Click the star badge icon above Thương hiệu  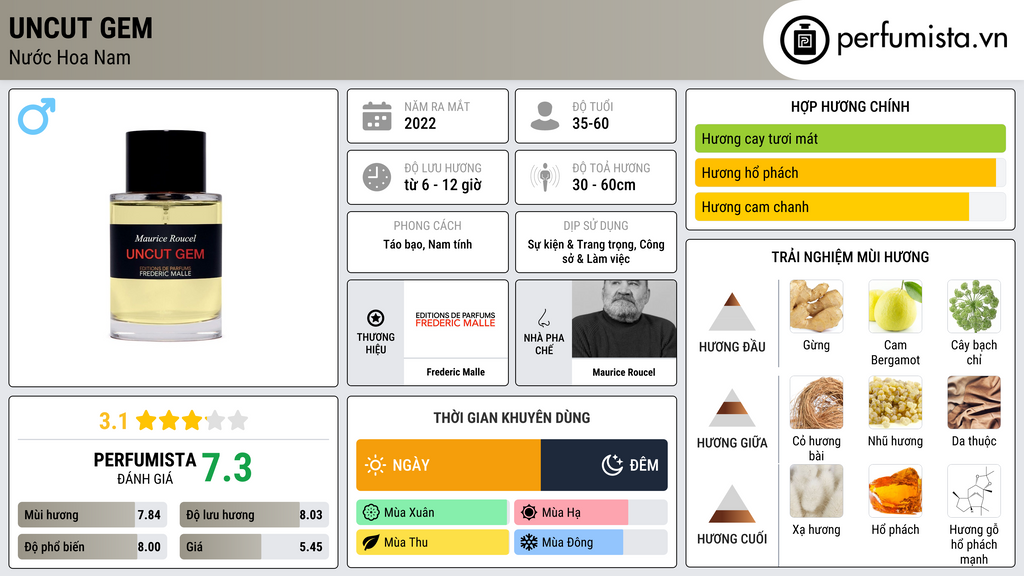(376, 318)
